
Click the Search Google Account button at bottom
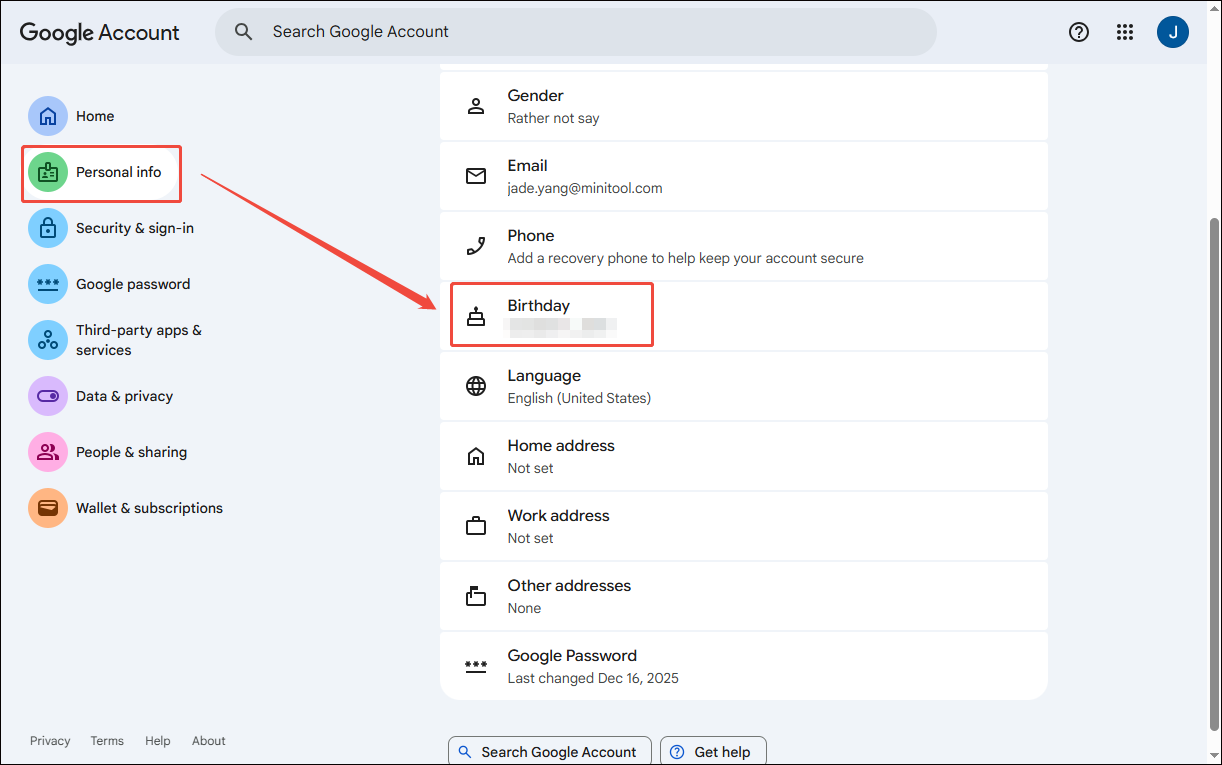coord(550,752)
